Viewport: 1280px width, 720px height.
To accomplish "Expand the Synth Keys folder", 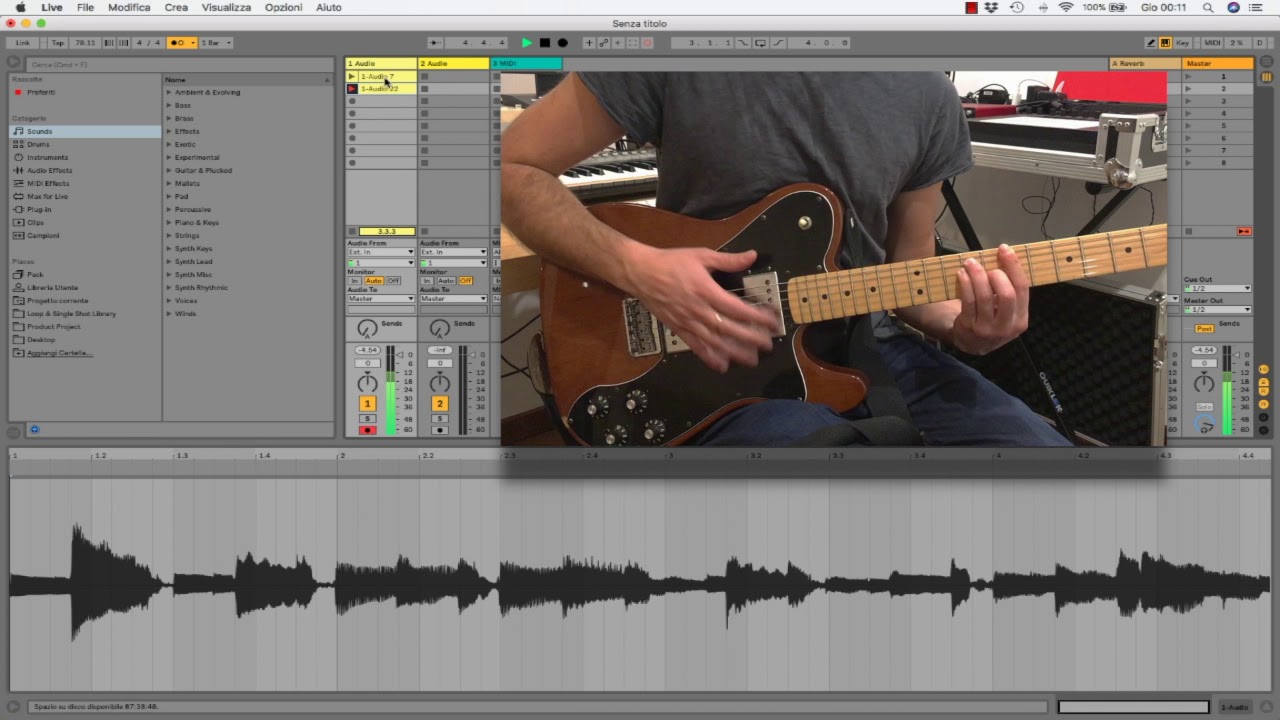I will coord(169,248).
